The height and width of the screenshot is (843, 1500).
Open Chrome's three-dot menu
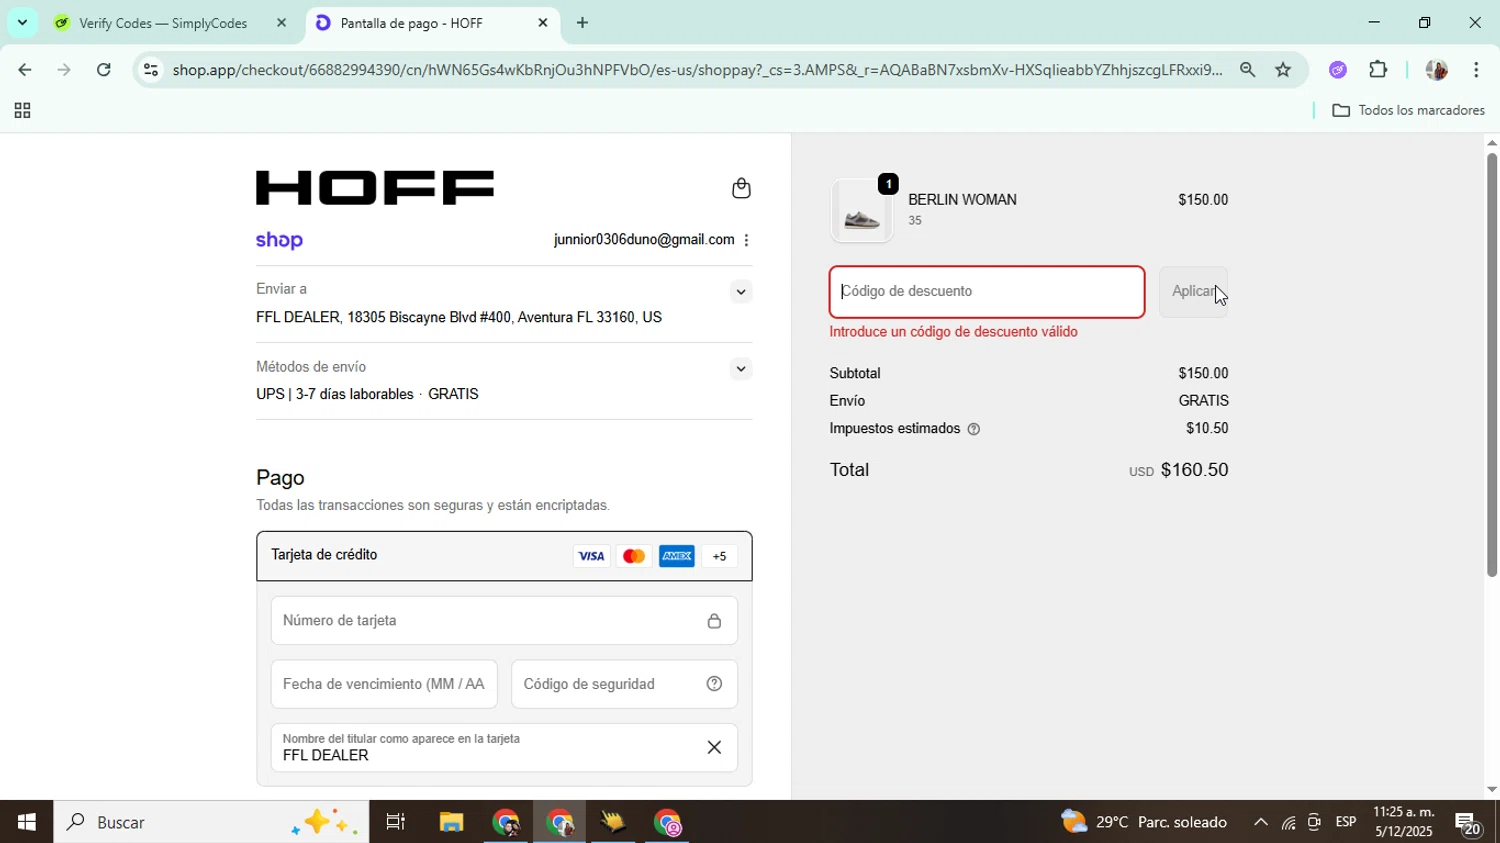[1477, 70]
